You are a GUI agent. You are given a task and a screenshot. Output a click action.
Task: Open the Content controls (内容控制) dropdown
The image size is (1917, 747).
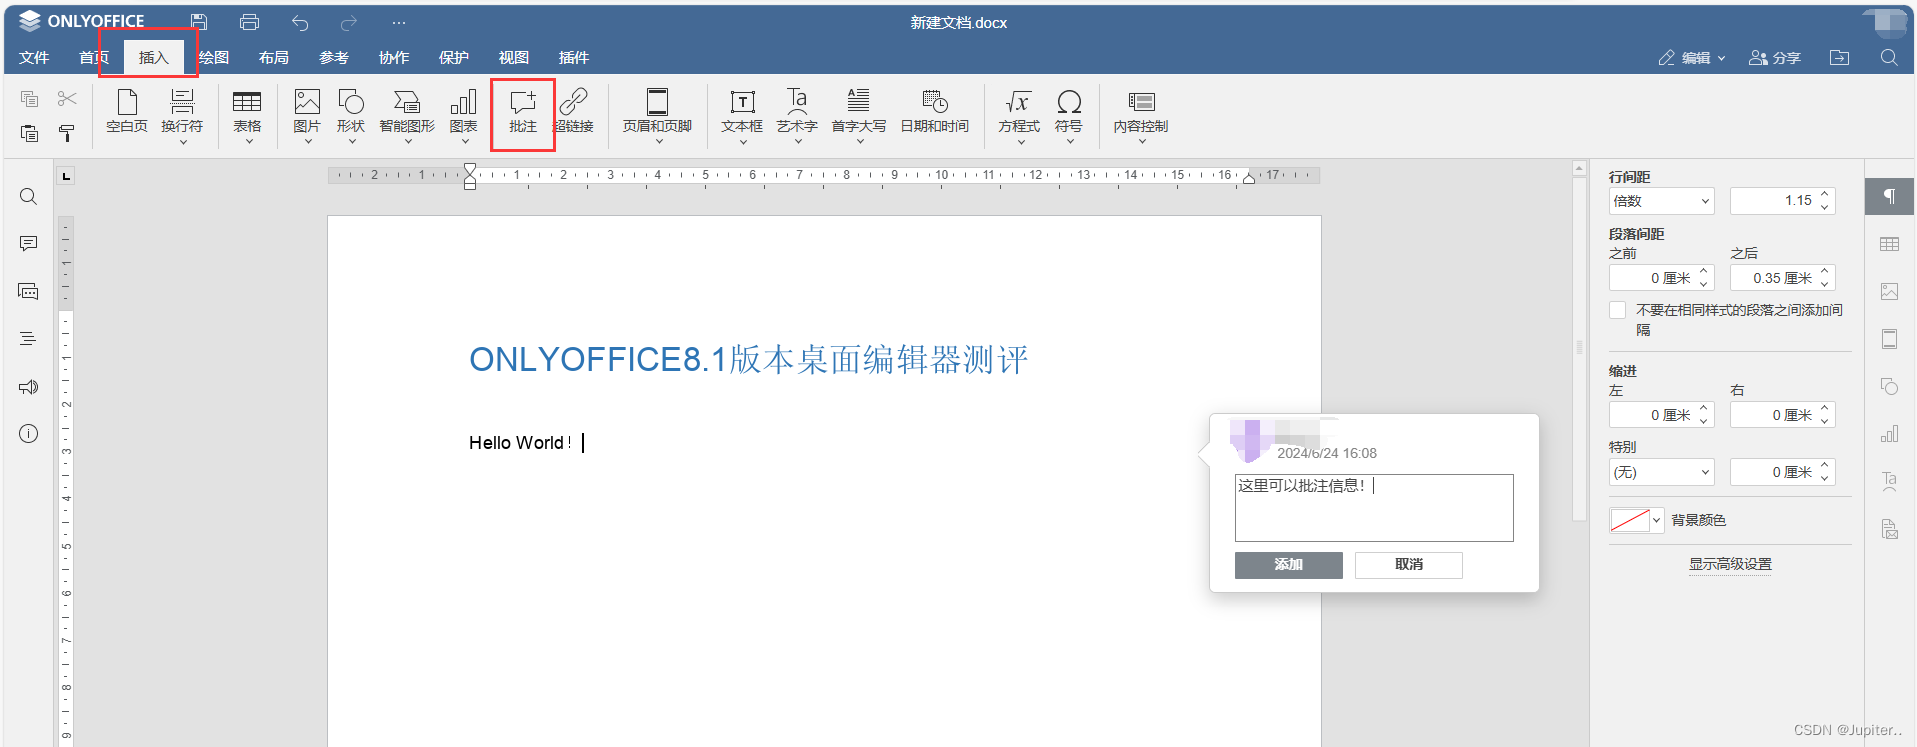tap(1141, 115)
